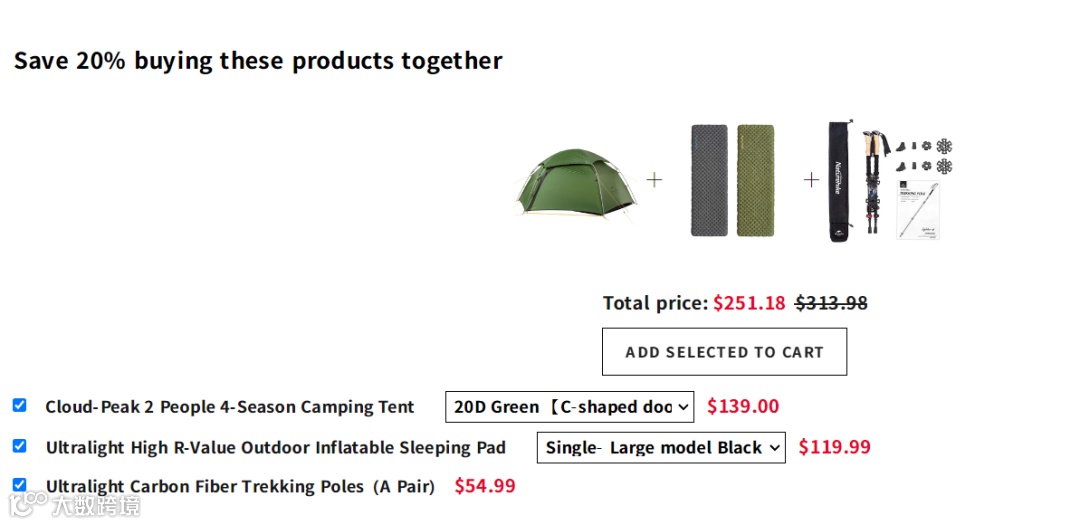Uncheck the Inflatable Sleeping Pad checkbox
The height and width of the screenshot is (525, 1080).
19,446
